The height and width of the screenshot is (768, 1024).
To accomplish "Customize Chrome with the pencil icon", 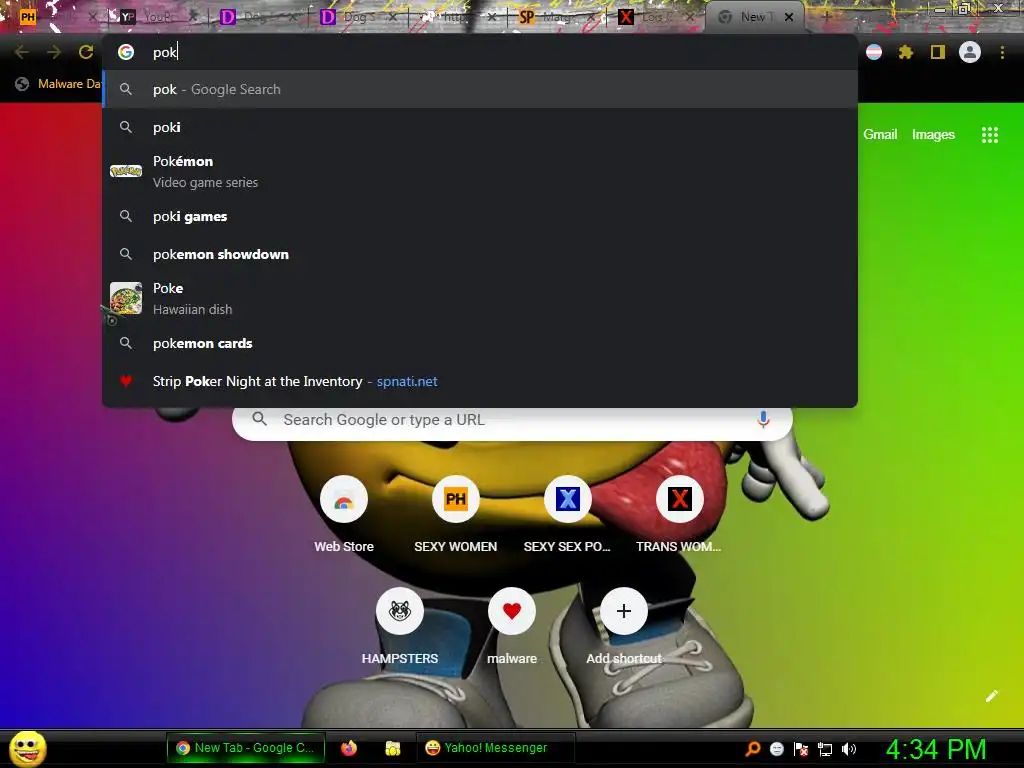I will click(x=991, y=696).
